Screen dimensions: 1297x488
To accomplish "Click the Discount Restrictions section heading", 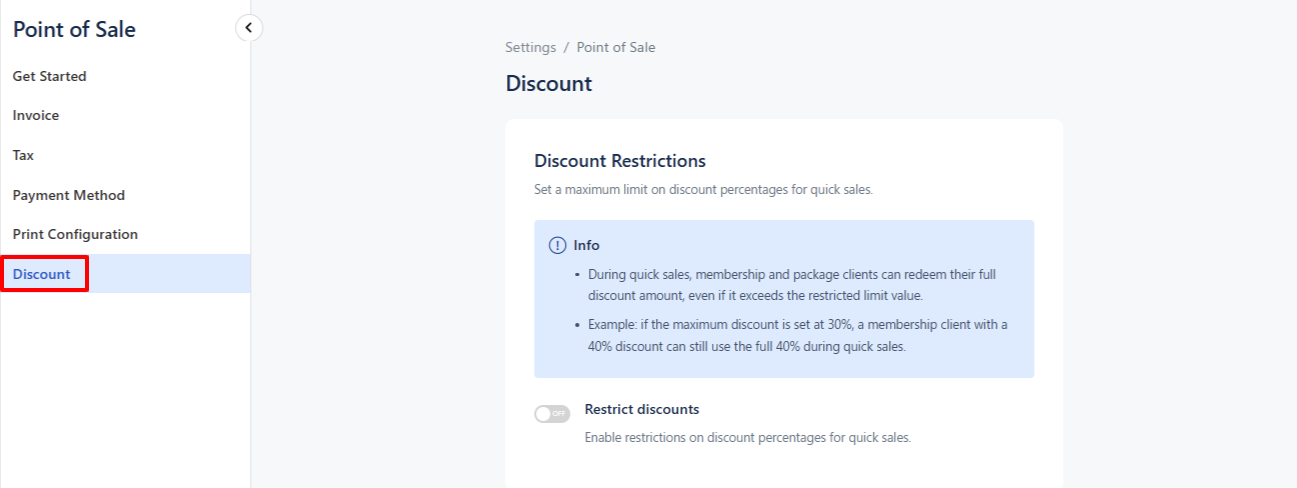I will pos(620,161).
